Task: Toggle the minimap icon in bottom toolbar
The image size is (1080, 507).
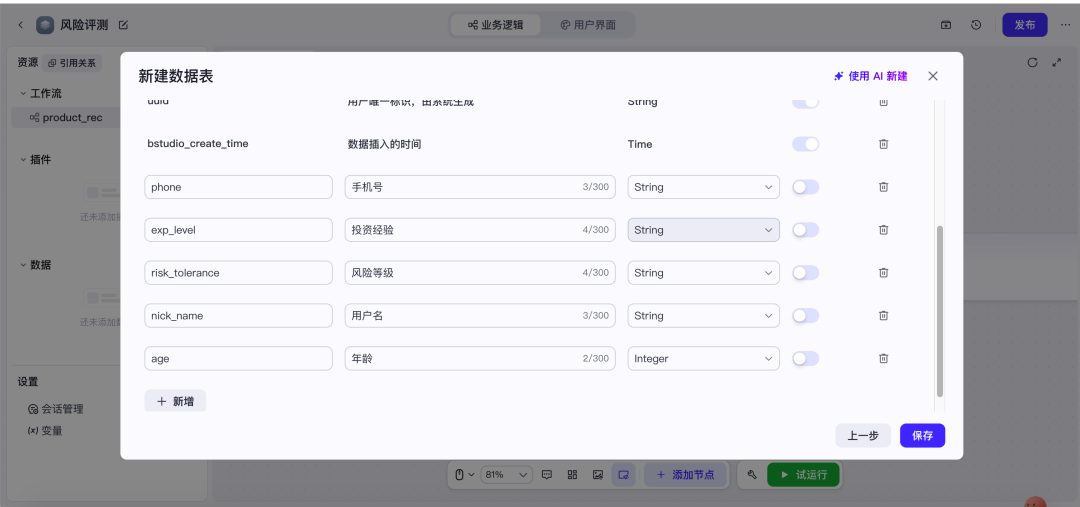Action: tap(623, 475)
